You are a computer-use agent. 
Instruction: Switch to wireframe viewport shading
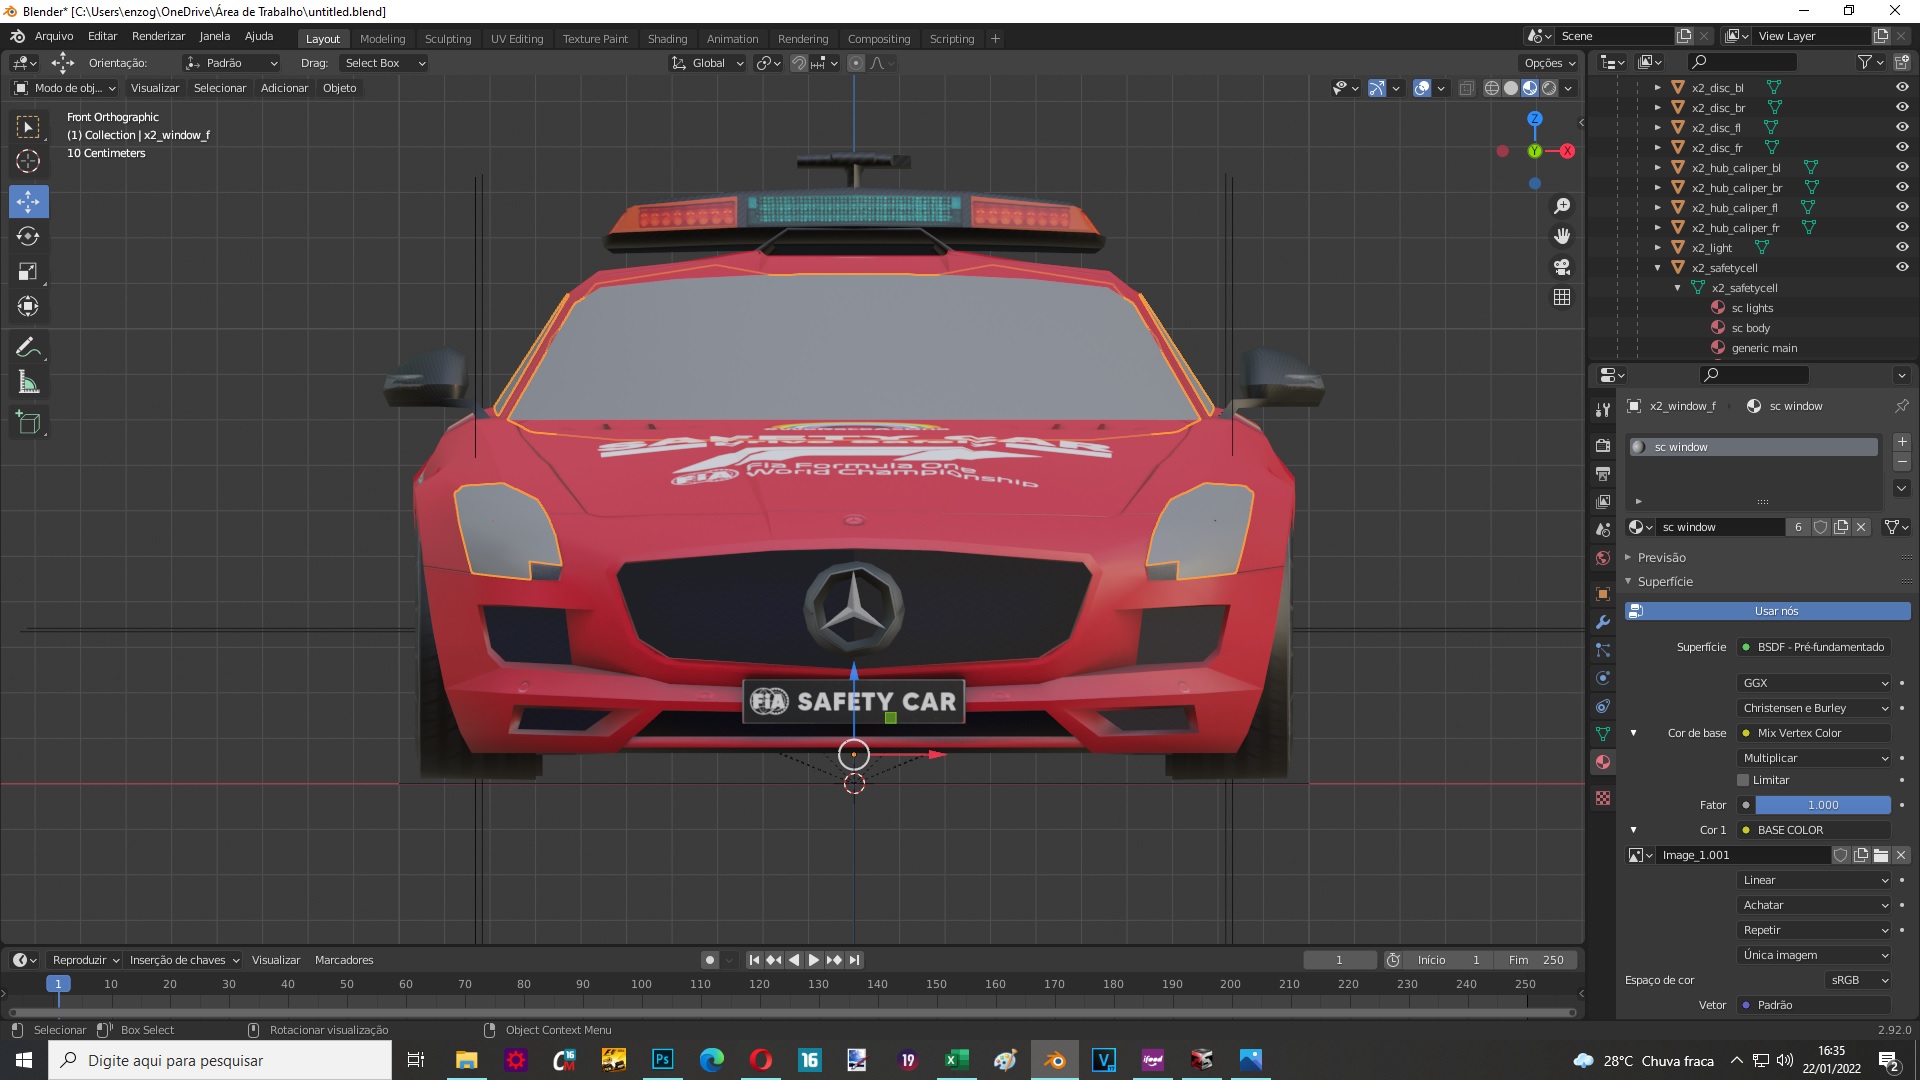point(1491,88)
